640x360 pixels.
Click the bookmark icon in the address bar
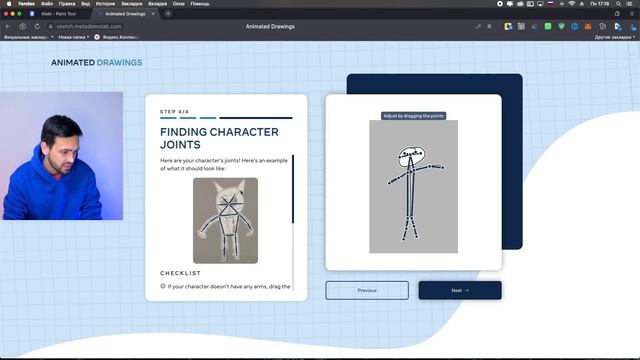(489, 27)
